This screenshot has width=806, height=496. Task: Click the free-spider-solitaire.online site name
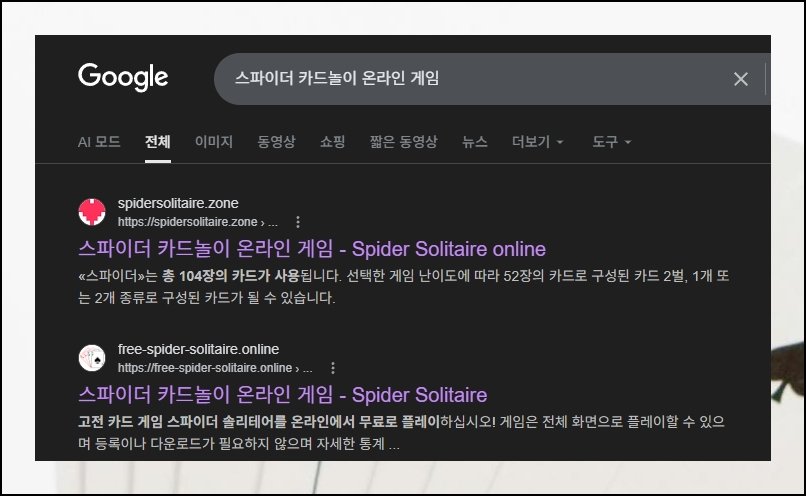point(198,350)
